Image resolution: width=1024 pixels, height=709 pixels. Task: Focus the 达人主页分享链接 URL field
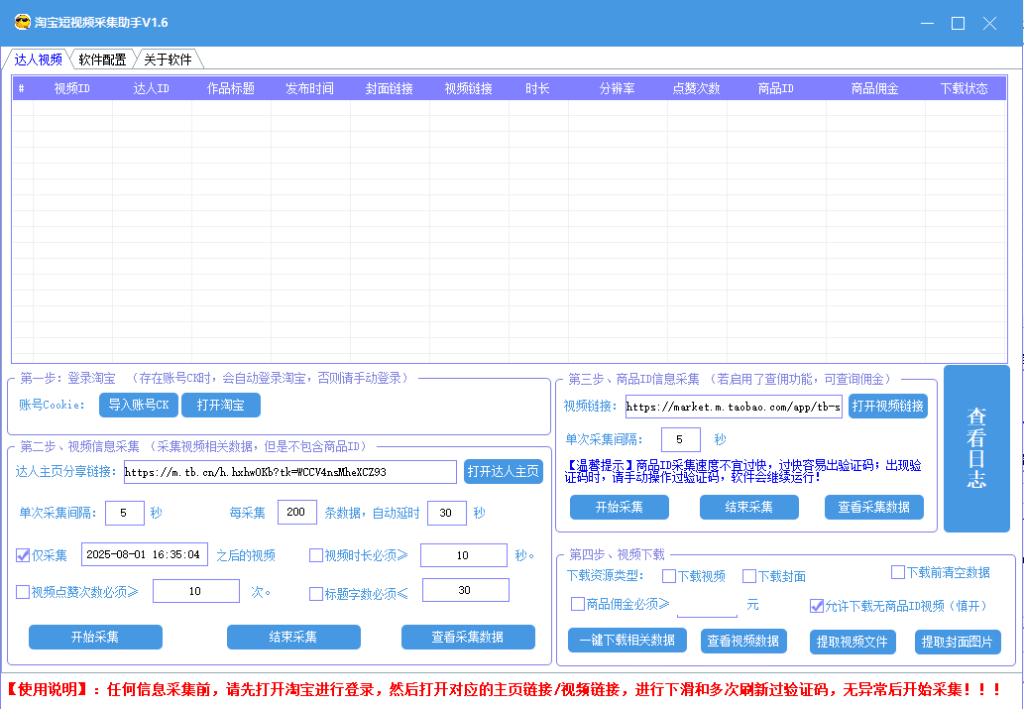pos(290,472)
